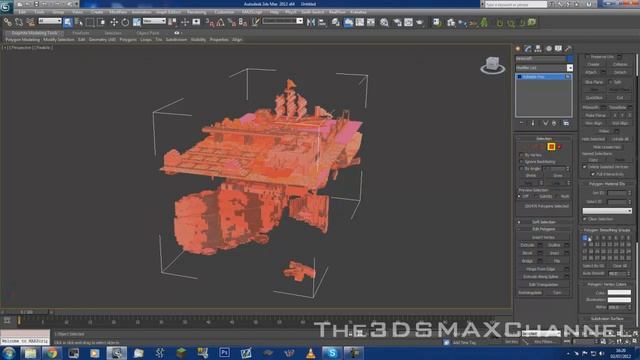Click the vertex Illumination swatch

(x=619, y=300)
